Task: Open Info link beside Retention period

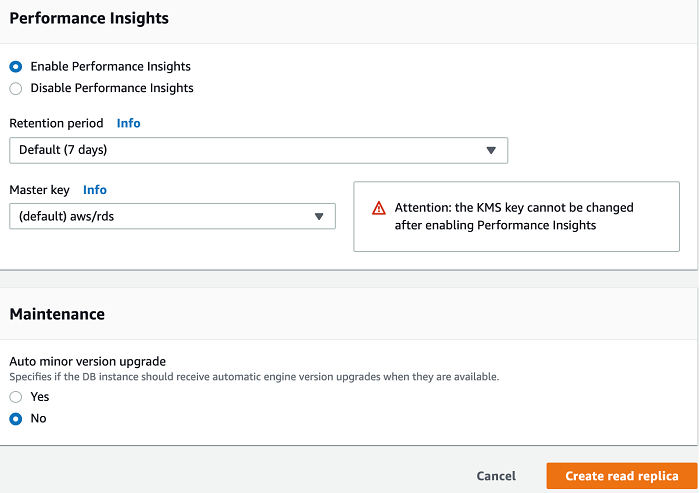Action: [128, 123]
